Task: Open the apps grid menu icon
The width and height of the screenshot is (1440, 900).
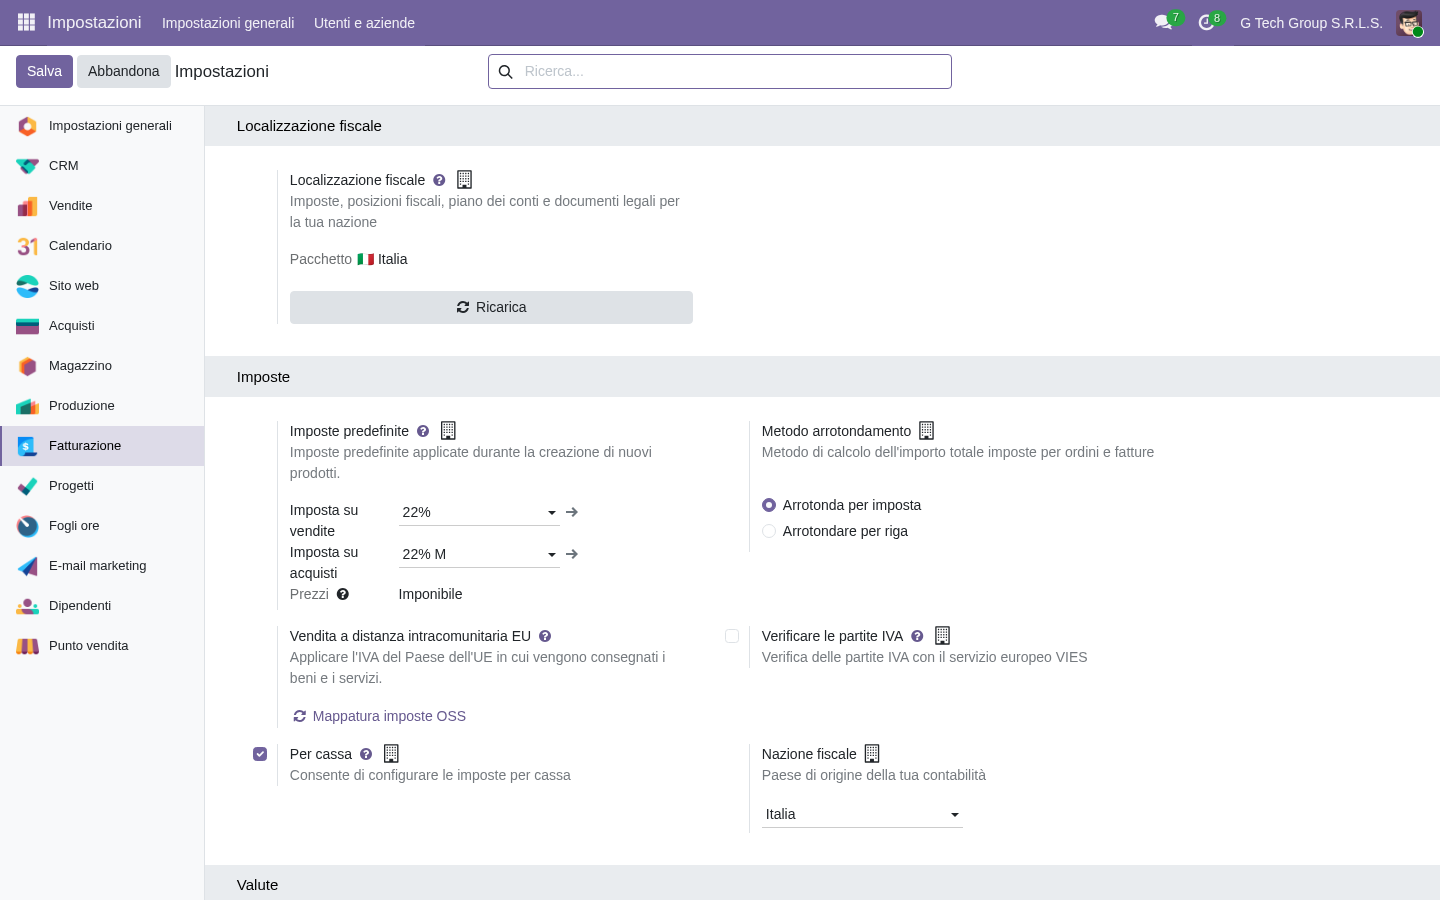Action: pyautogui.click(x=27, y=22)
